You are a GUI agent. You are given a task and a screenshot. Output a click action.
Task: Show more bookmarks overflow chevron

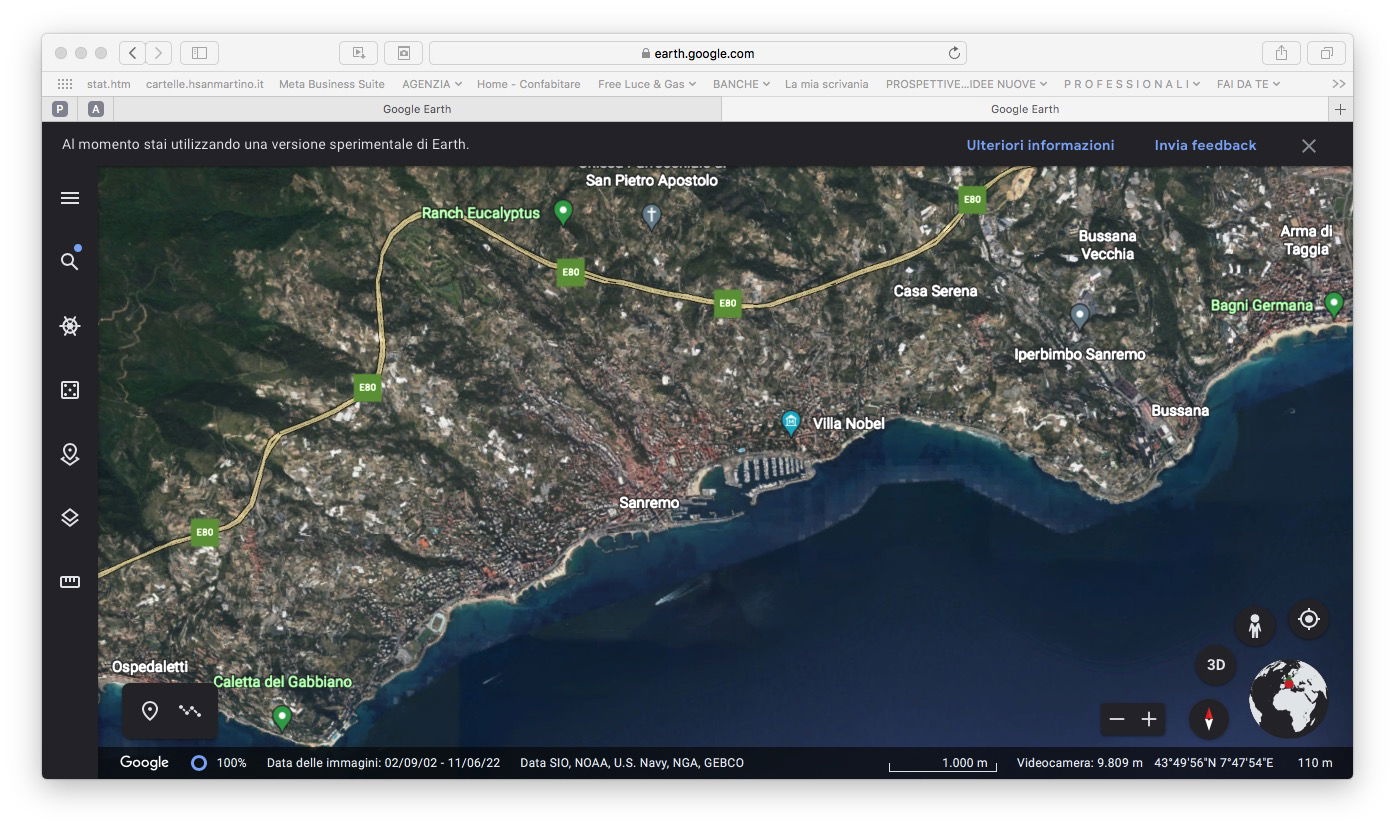click(x=1338, y=84)
